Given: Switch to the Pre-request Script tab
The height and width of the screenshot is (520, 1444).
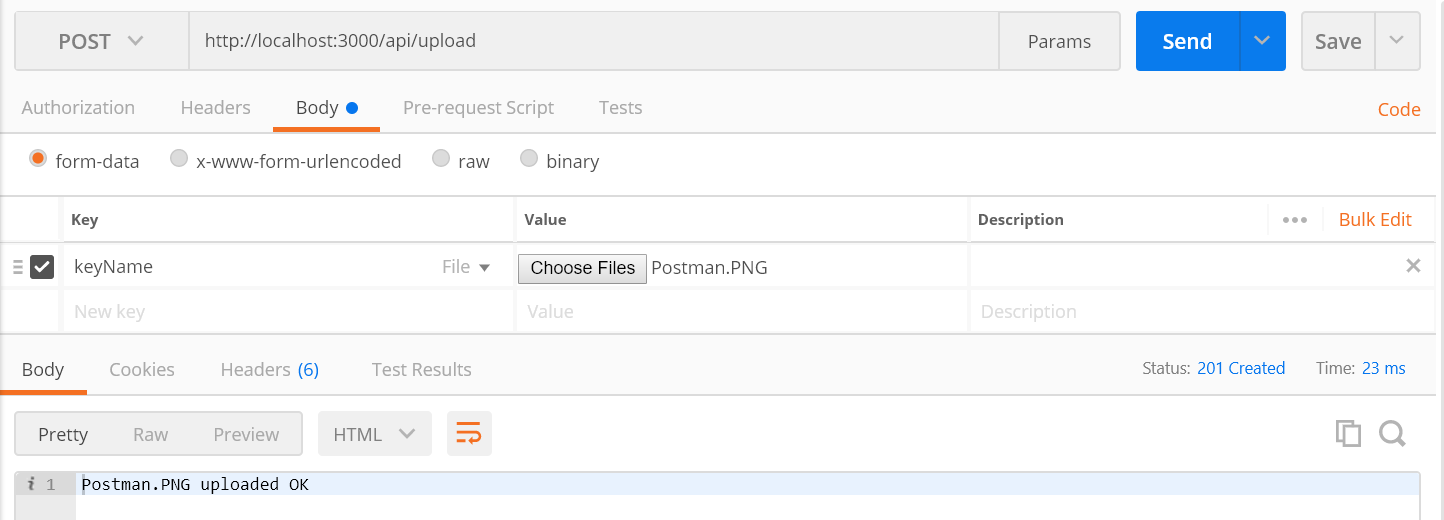Looking at the screenshot, I should coord(478,108).
